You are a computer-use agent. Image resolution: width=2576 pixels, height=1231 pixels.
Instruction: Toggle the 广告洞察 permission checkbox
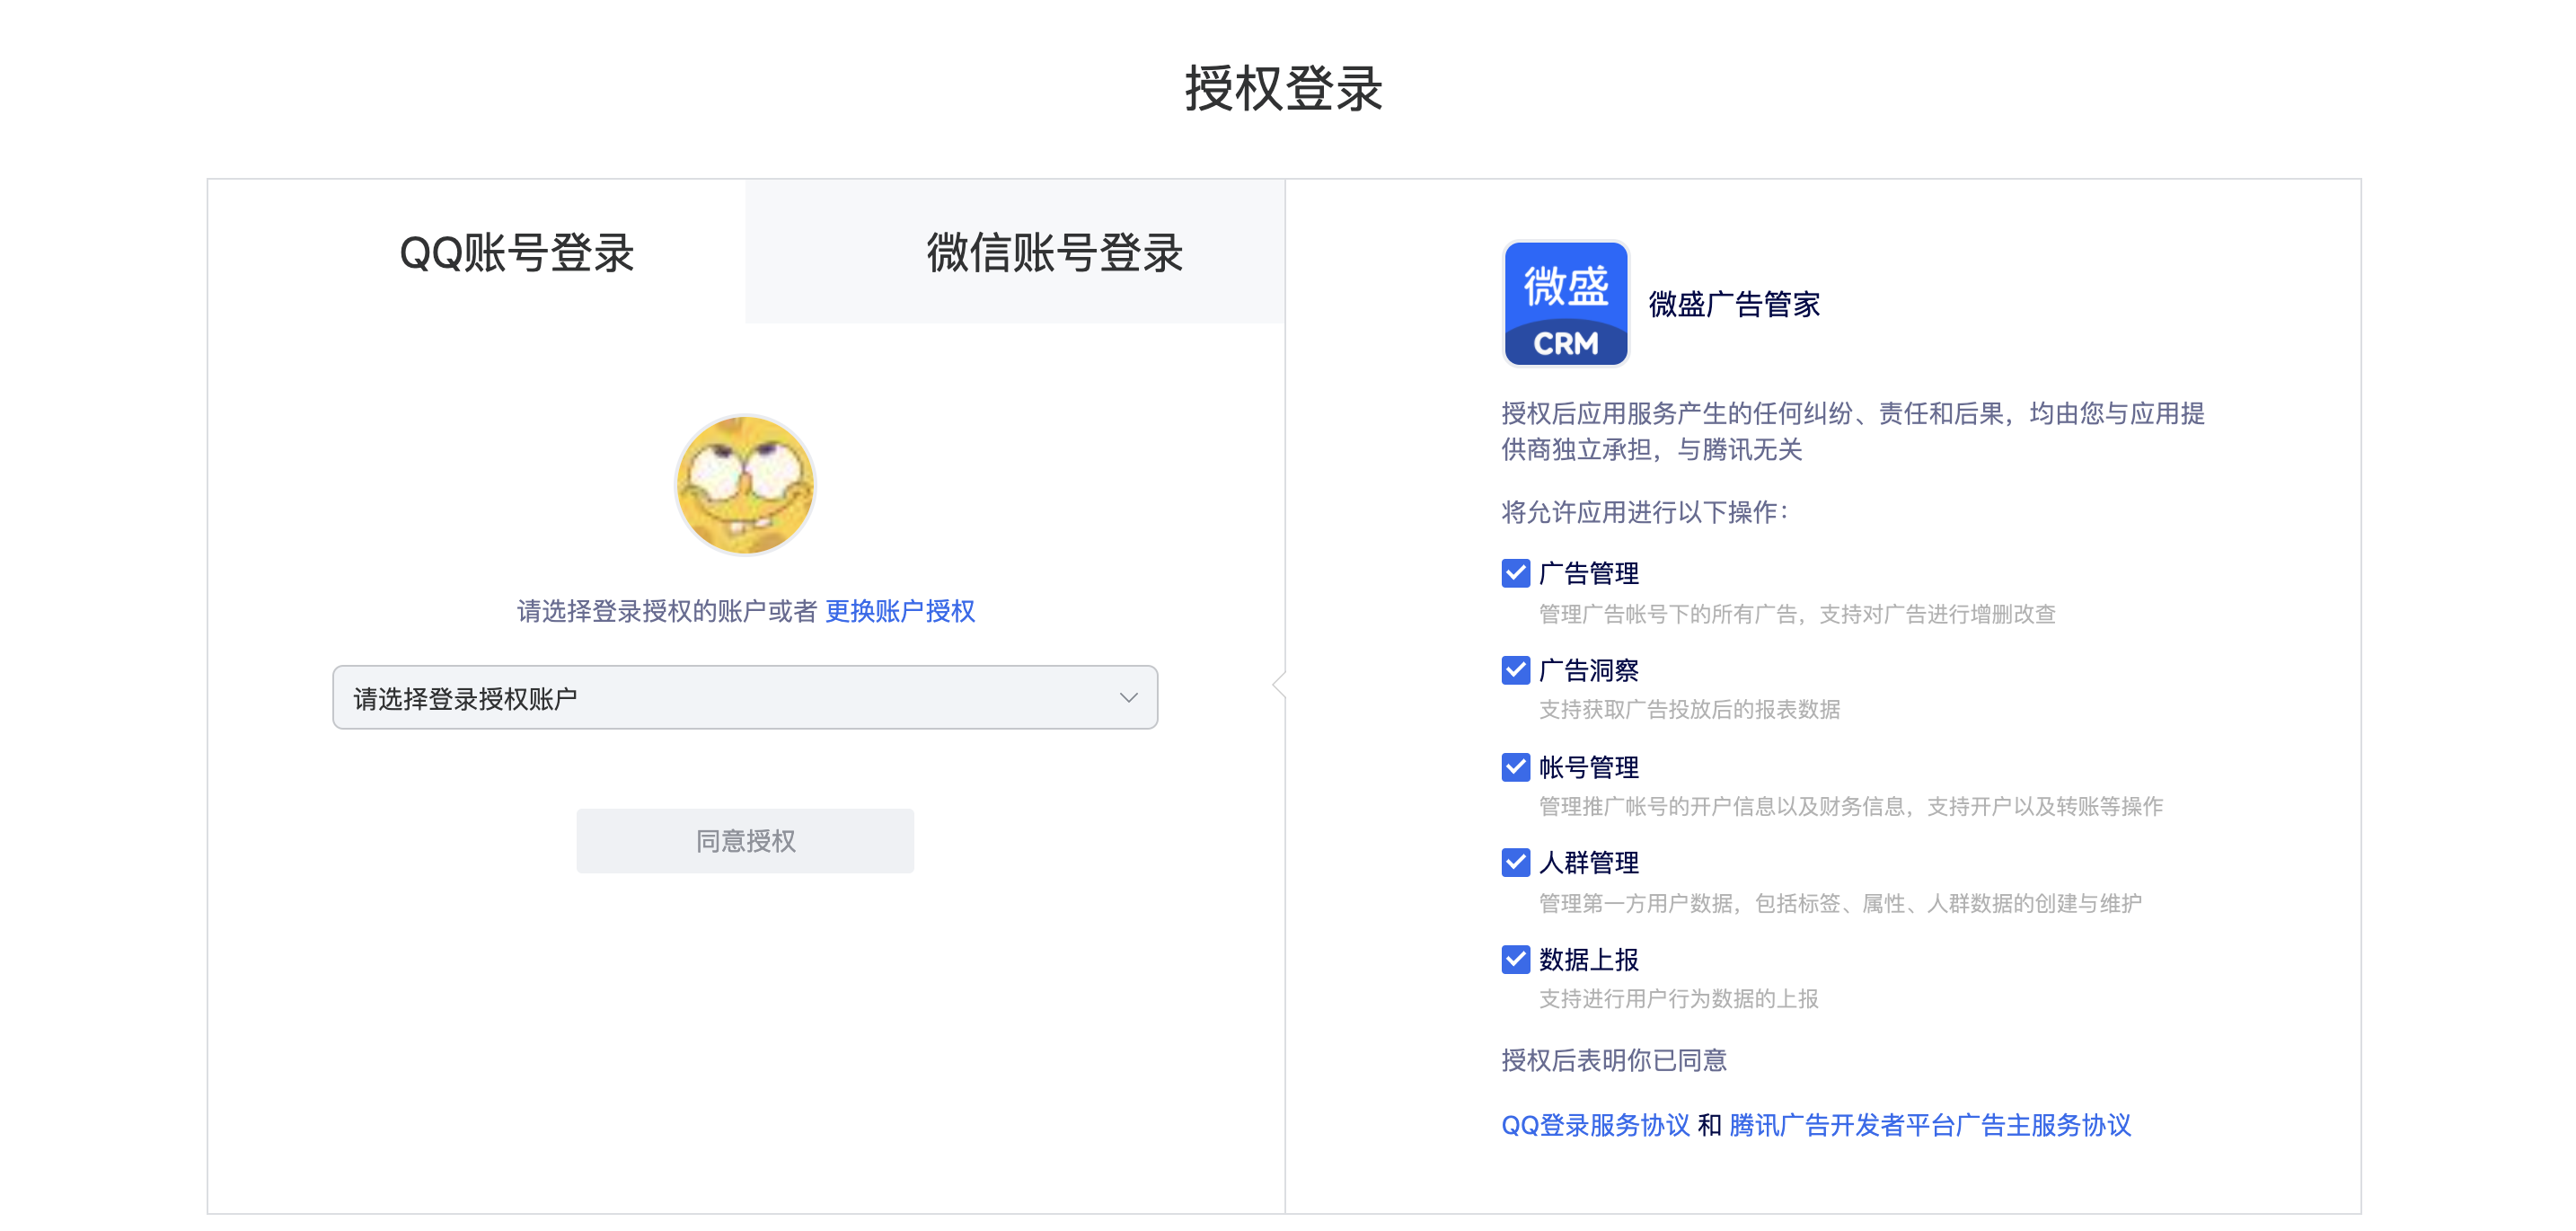(x=1516, y=670)
